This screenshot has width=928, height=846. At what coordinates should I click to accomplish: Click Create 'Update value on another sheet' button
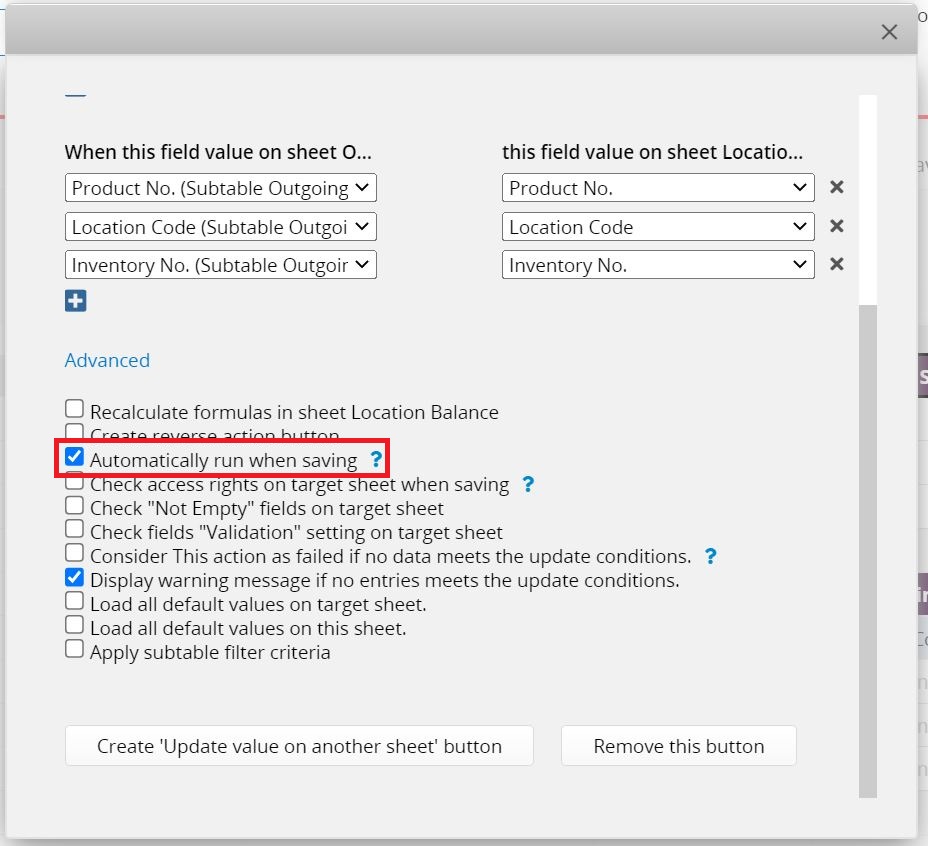pyautogui.click(x=299, y=746)
